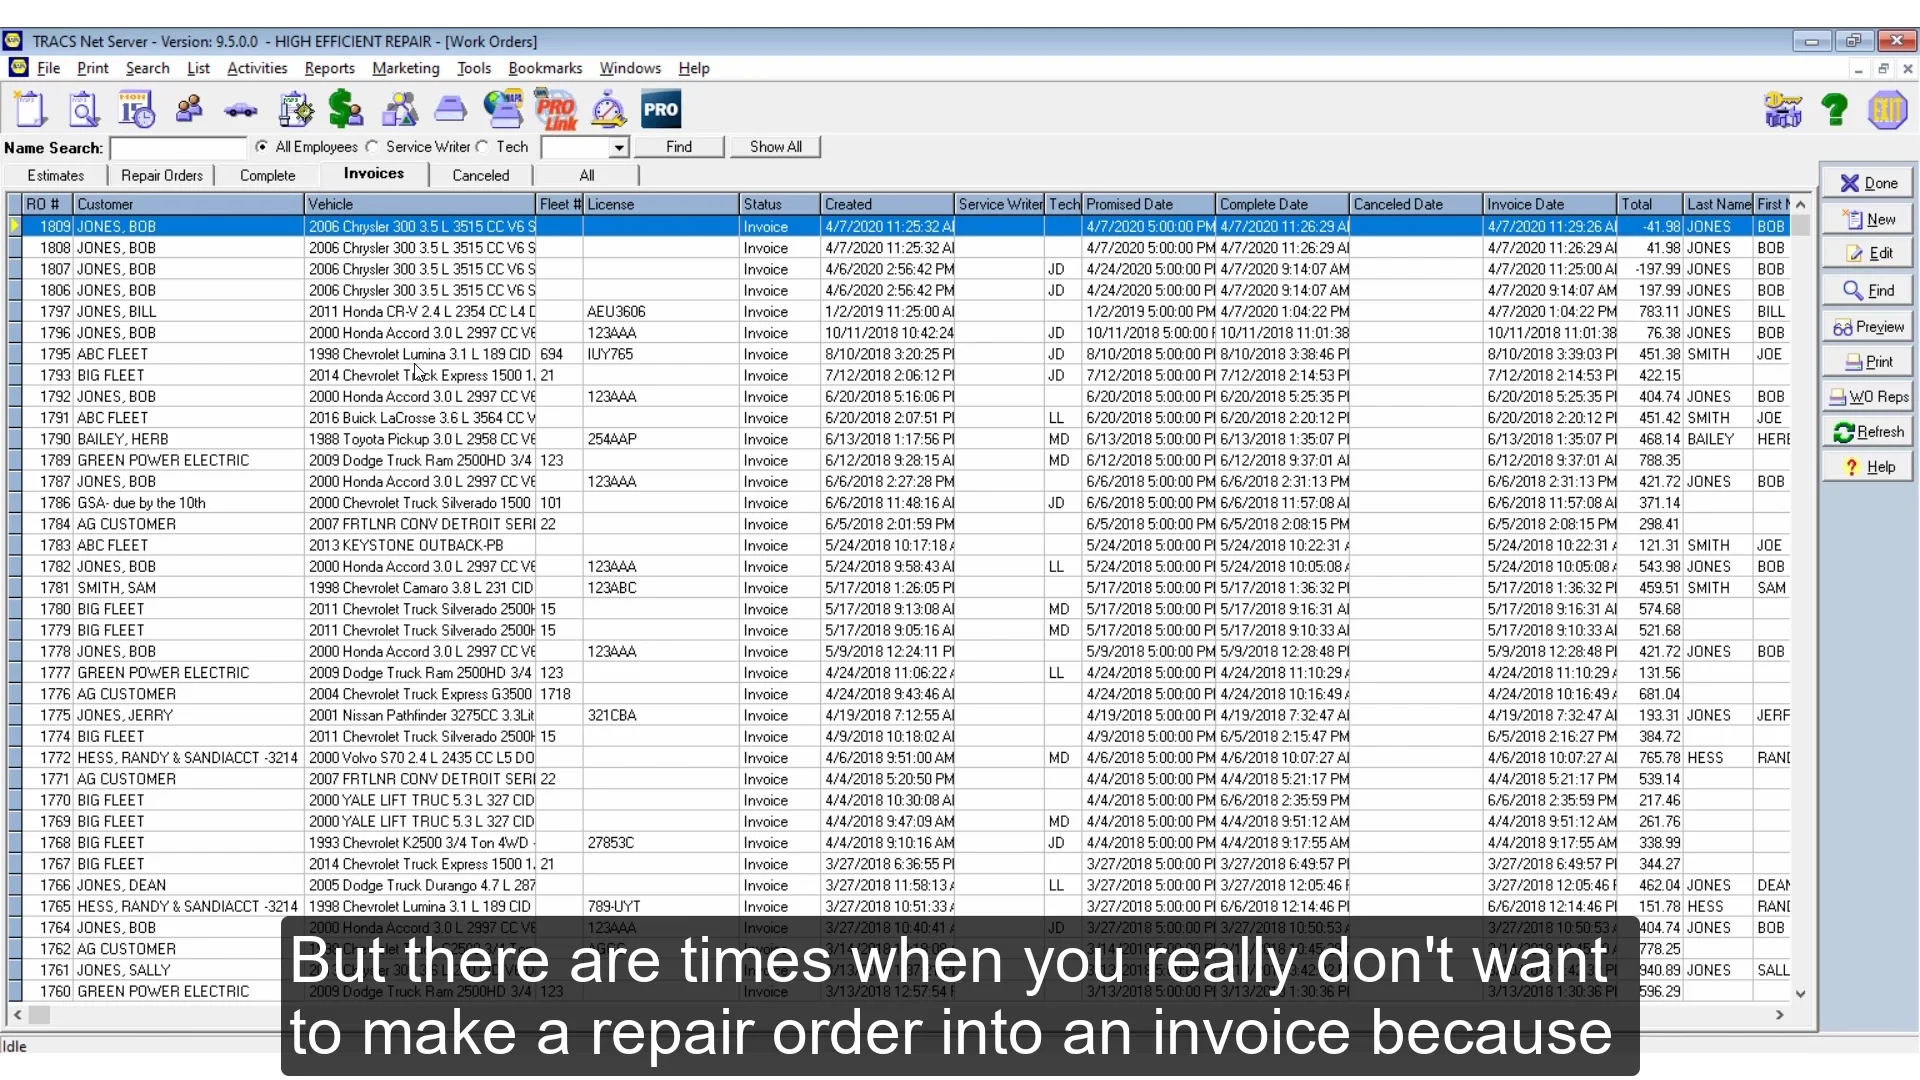Open the calendar scheduler icon
Image resolution: width=1920 pixels, height=1080 pixels.
pyautogui.click(x=136, y=109)
